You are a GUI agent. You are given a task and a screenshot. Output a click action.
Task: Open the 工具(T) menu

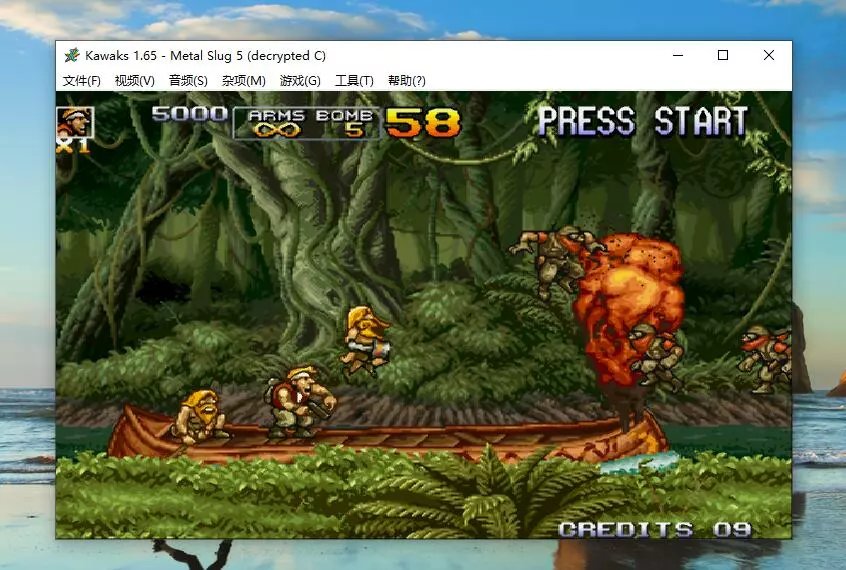point(354,81)
